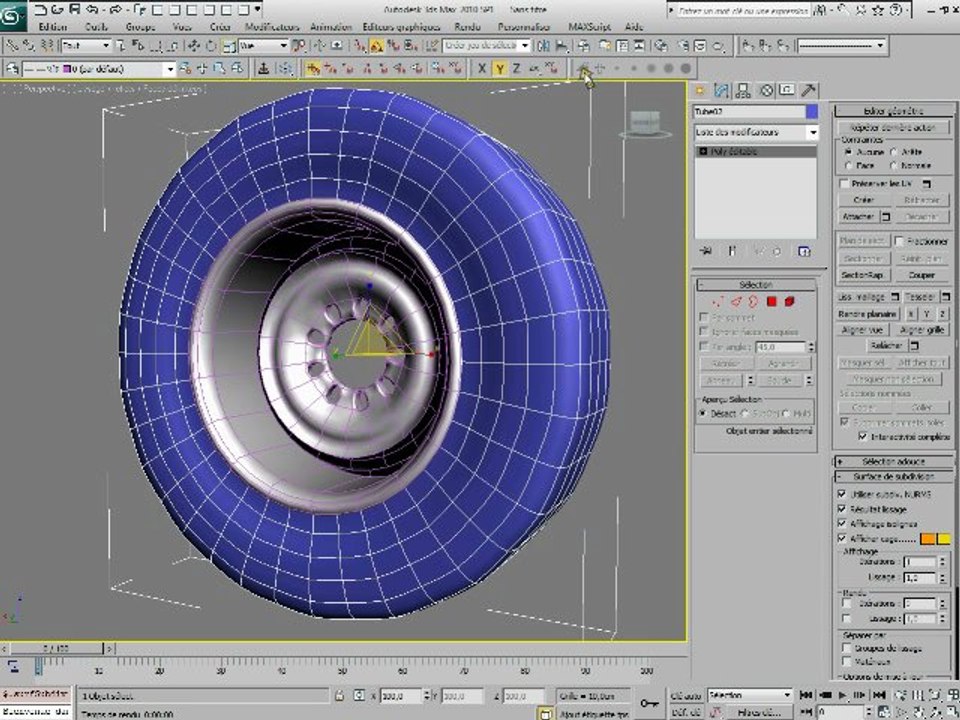Screen dimensions: 960x720
Task: Select Edge sub-object level icon
Action: tap(736, 301)
